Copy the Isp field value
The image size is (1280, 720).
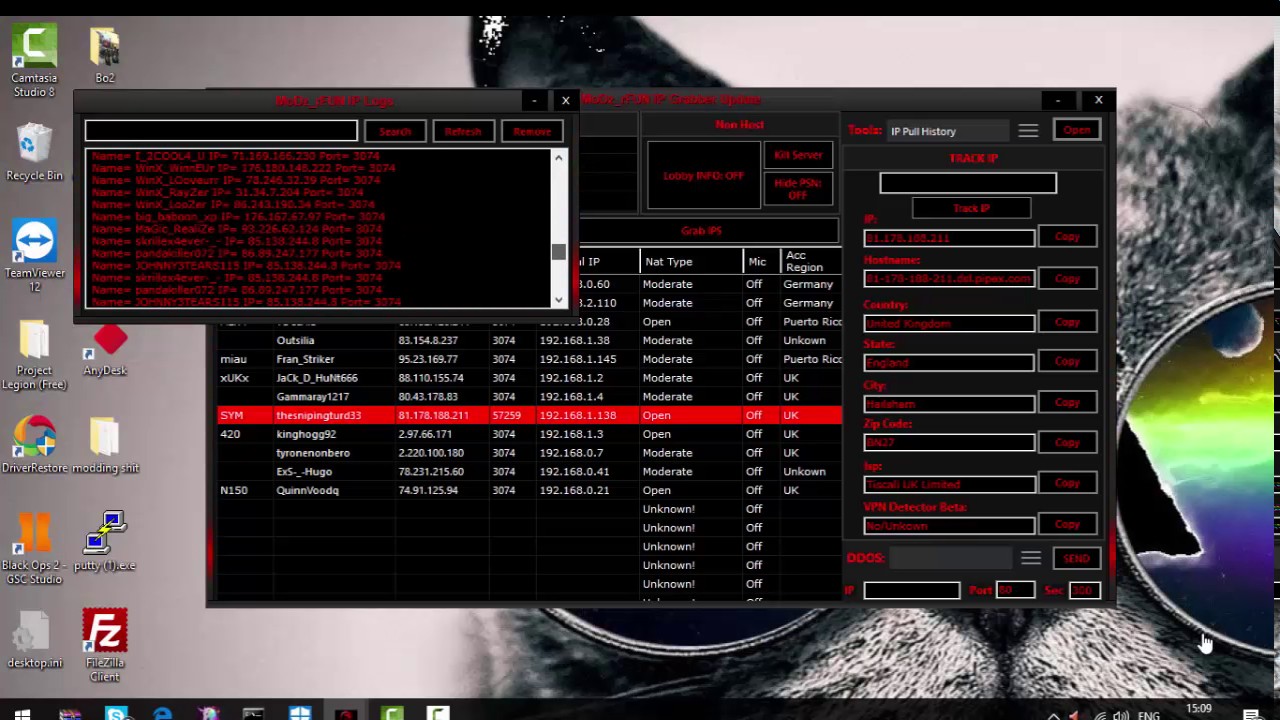(x=1067, y=483)
